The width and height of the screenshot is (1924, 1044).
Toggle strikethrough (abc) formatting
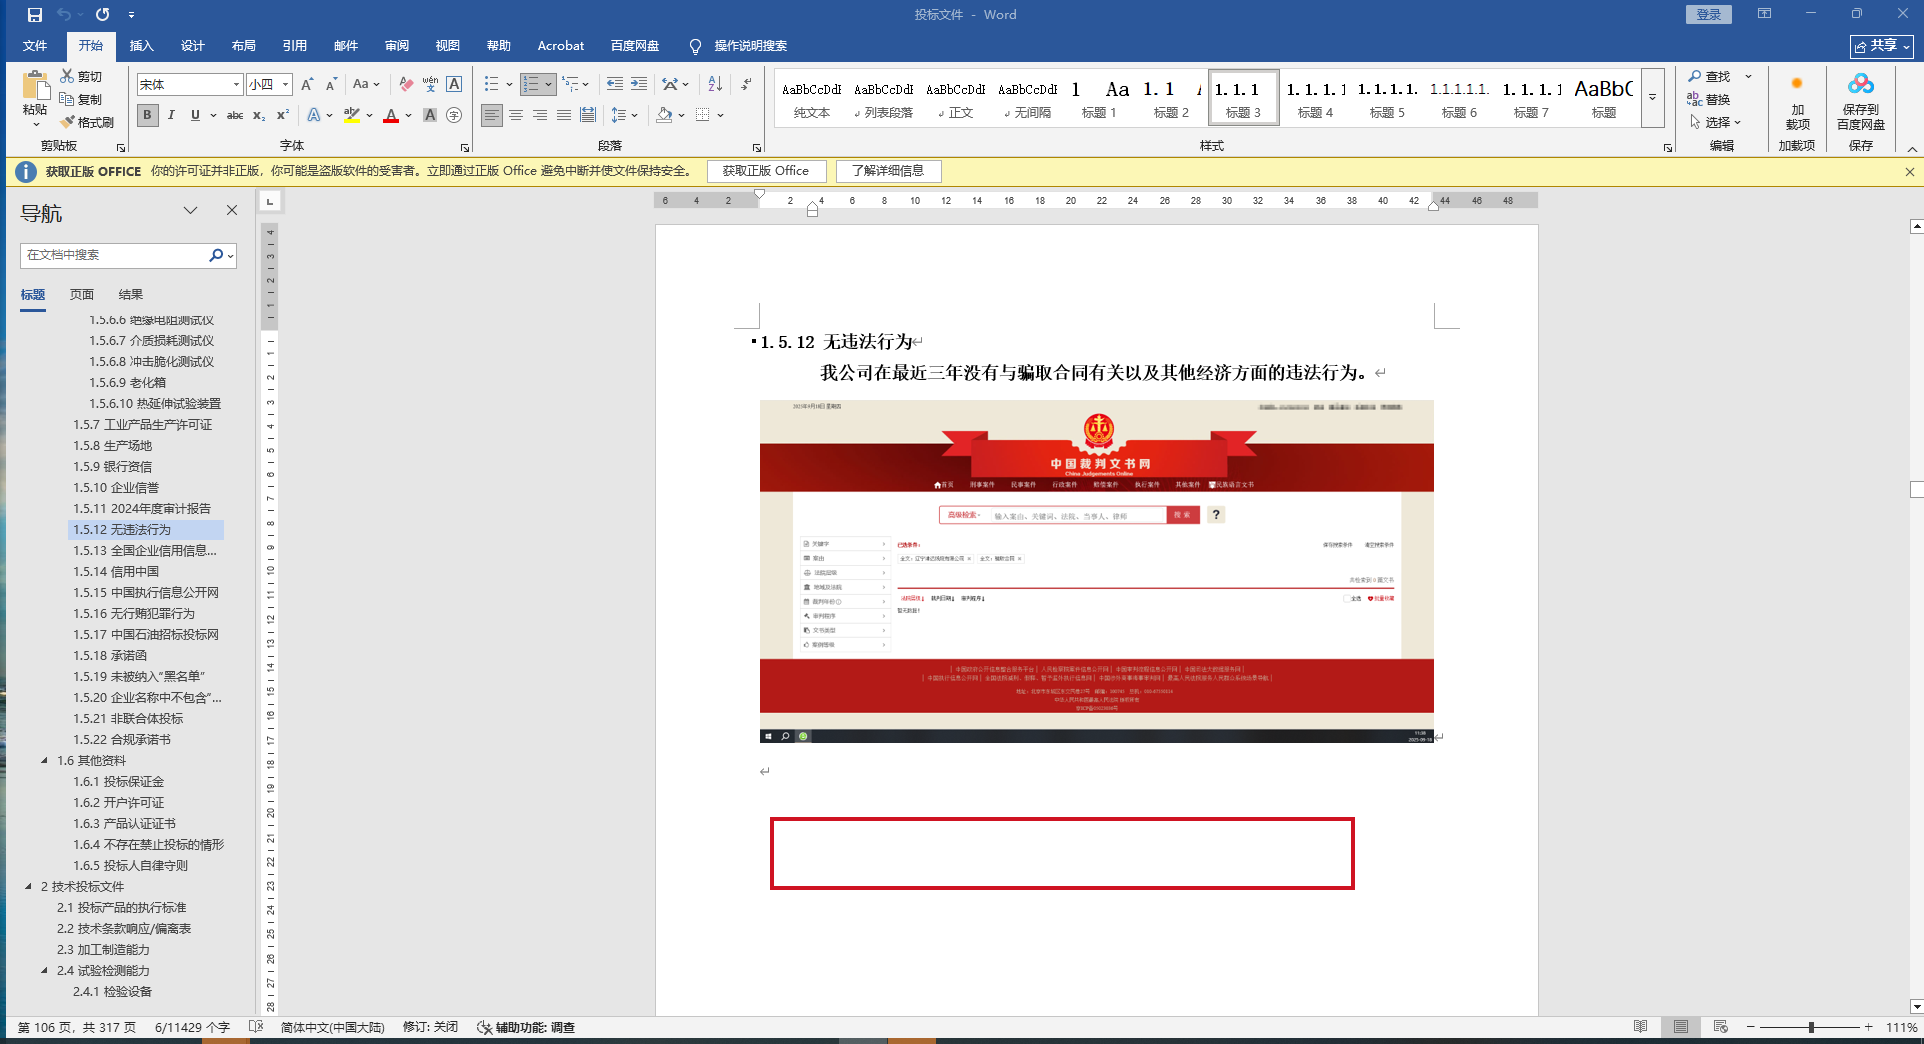pos(235,115)
